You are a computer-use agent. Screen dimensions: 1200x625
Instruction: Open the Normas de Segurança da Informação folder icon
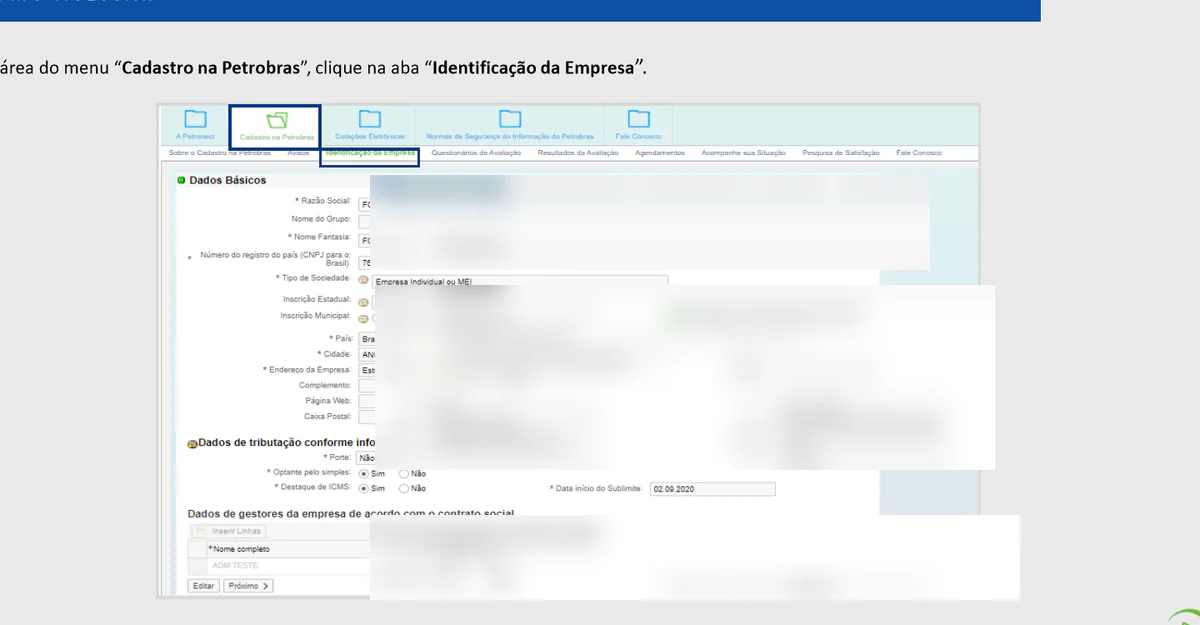(510, 119)
